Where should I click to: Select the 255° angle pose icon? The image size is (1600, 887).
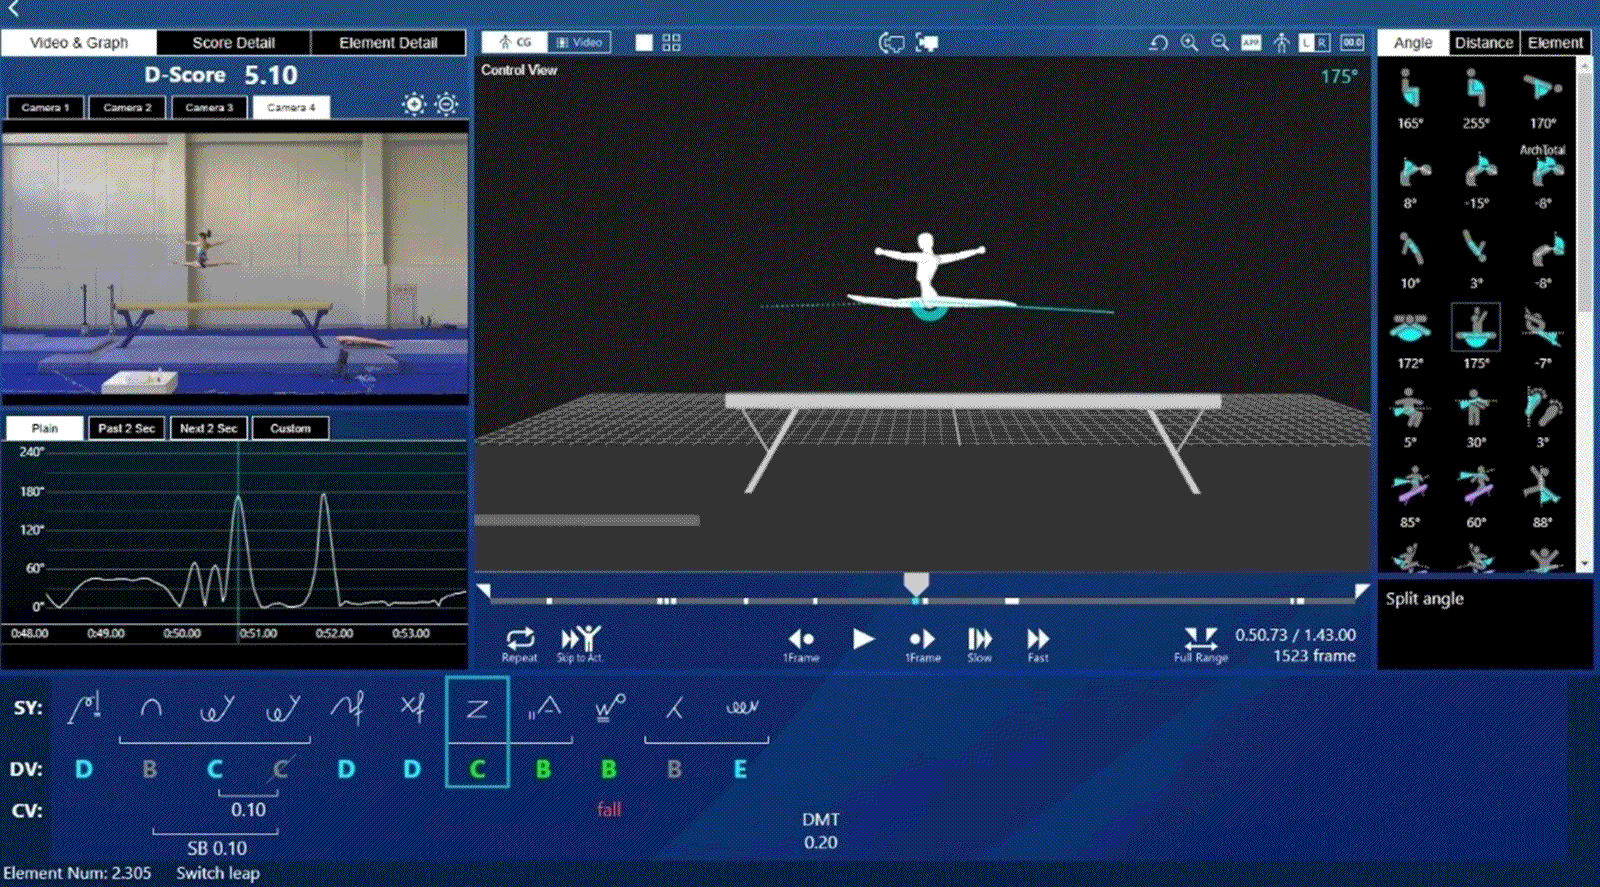click(1476, 90)
